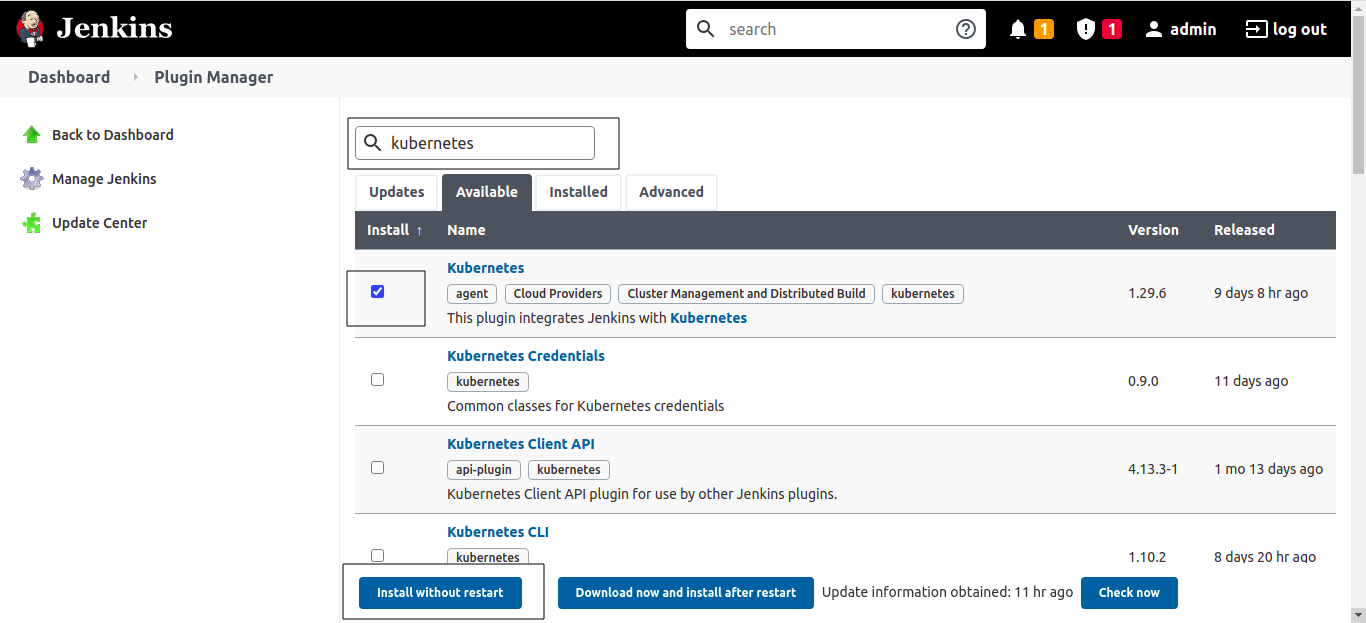The height and width of the screenshot is (623, 1366).
Task: Click the page vertical scrollbar
Action: [1358, 311]
